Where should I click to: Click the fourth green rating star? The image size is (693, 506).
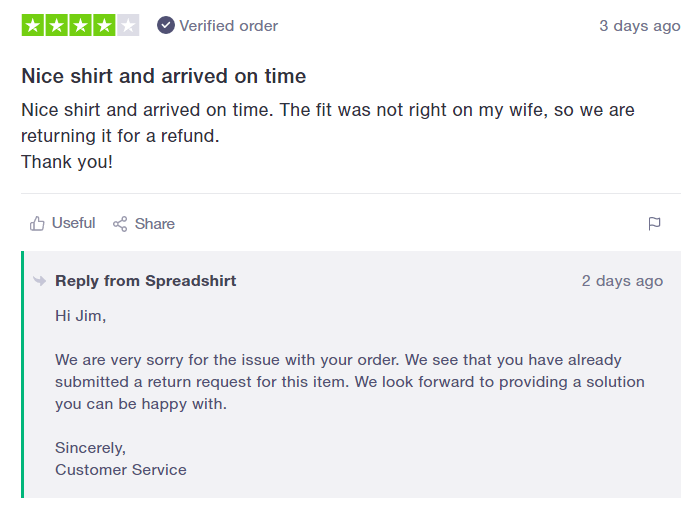click(105, 26)
